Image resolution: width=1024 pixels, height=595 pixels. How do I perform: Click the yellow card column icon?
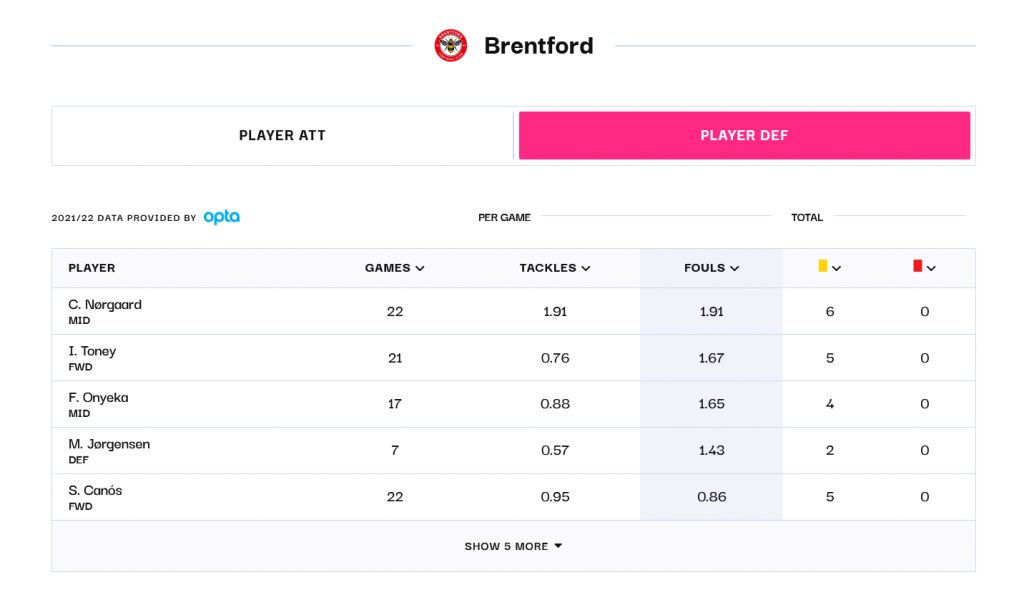tap(823, 266)
